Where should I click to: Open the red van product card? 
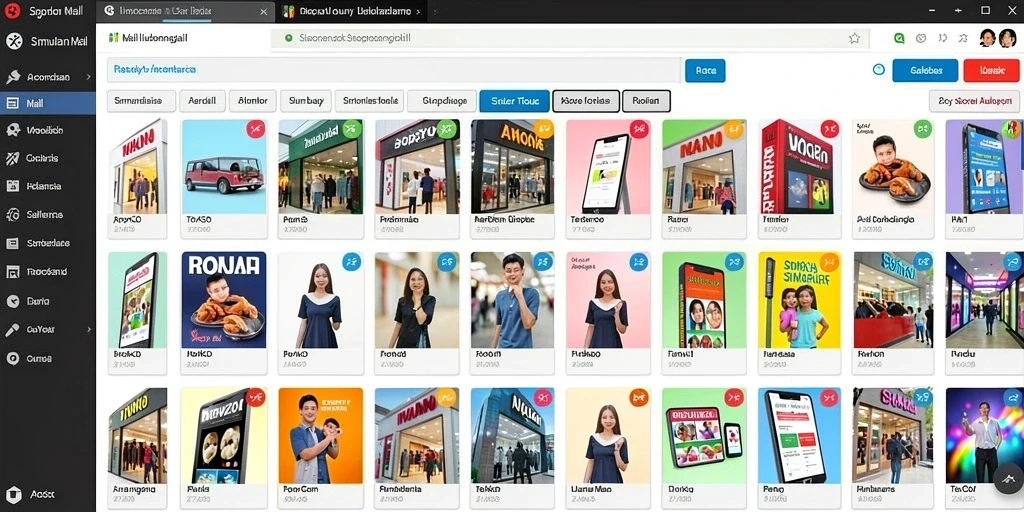[224, 178]
